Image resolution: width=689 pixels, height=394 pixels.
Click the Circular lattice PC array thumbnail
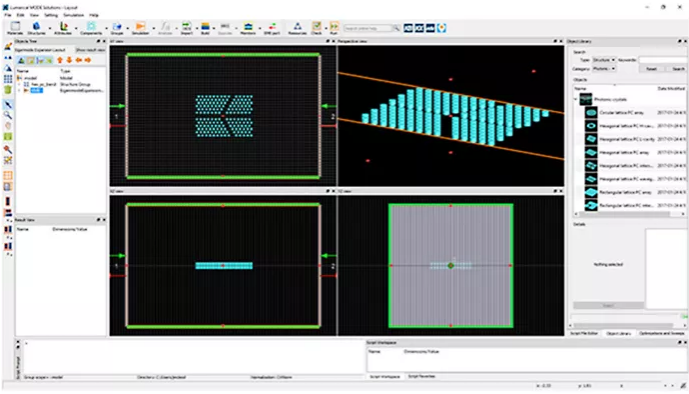point(591,112)
